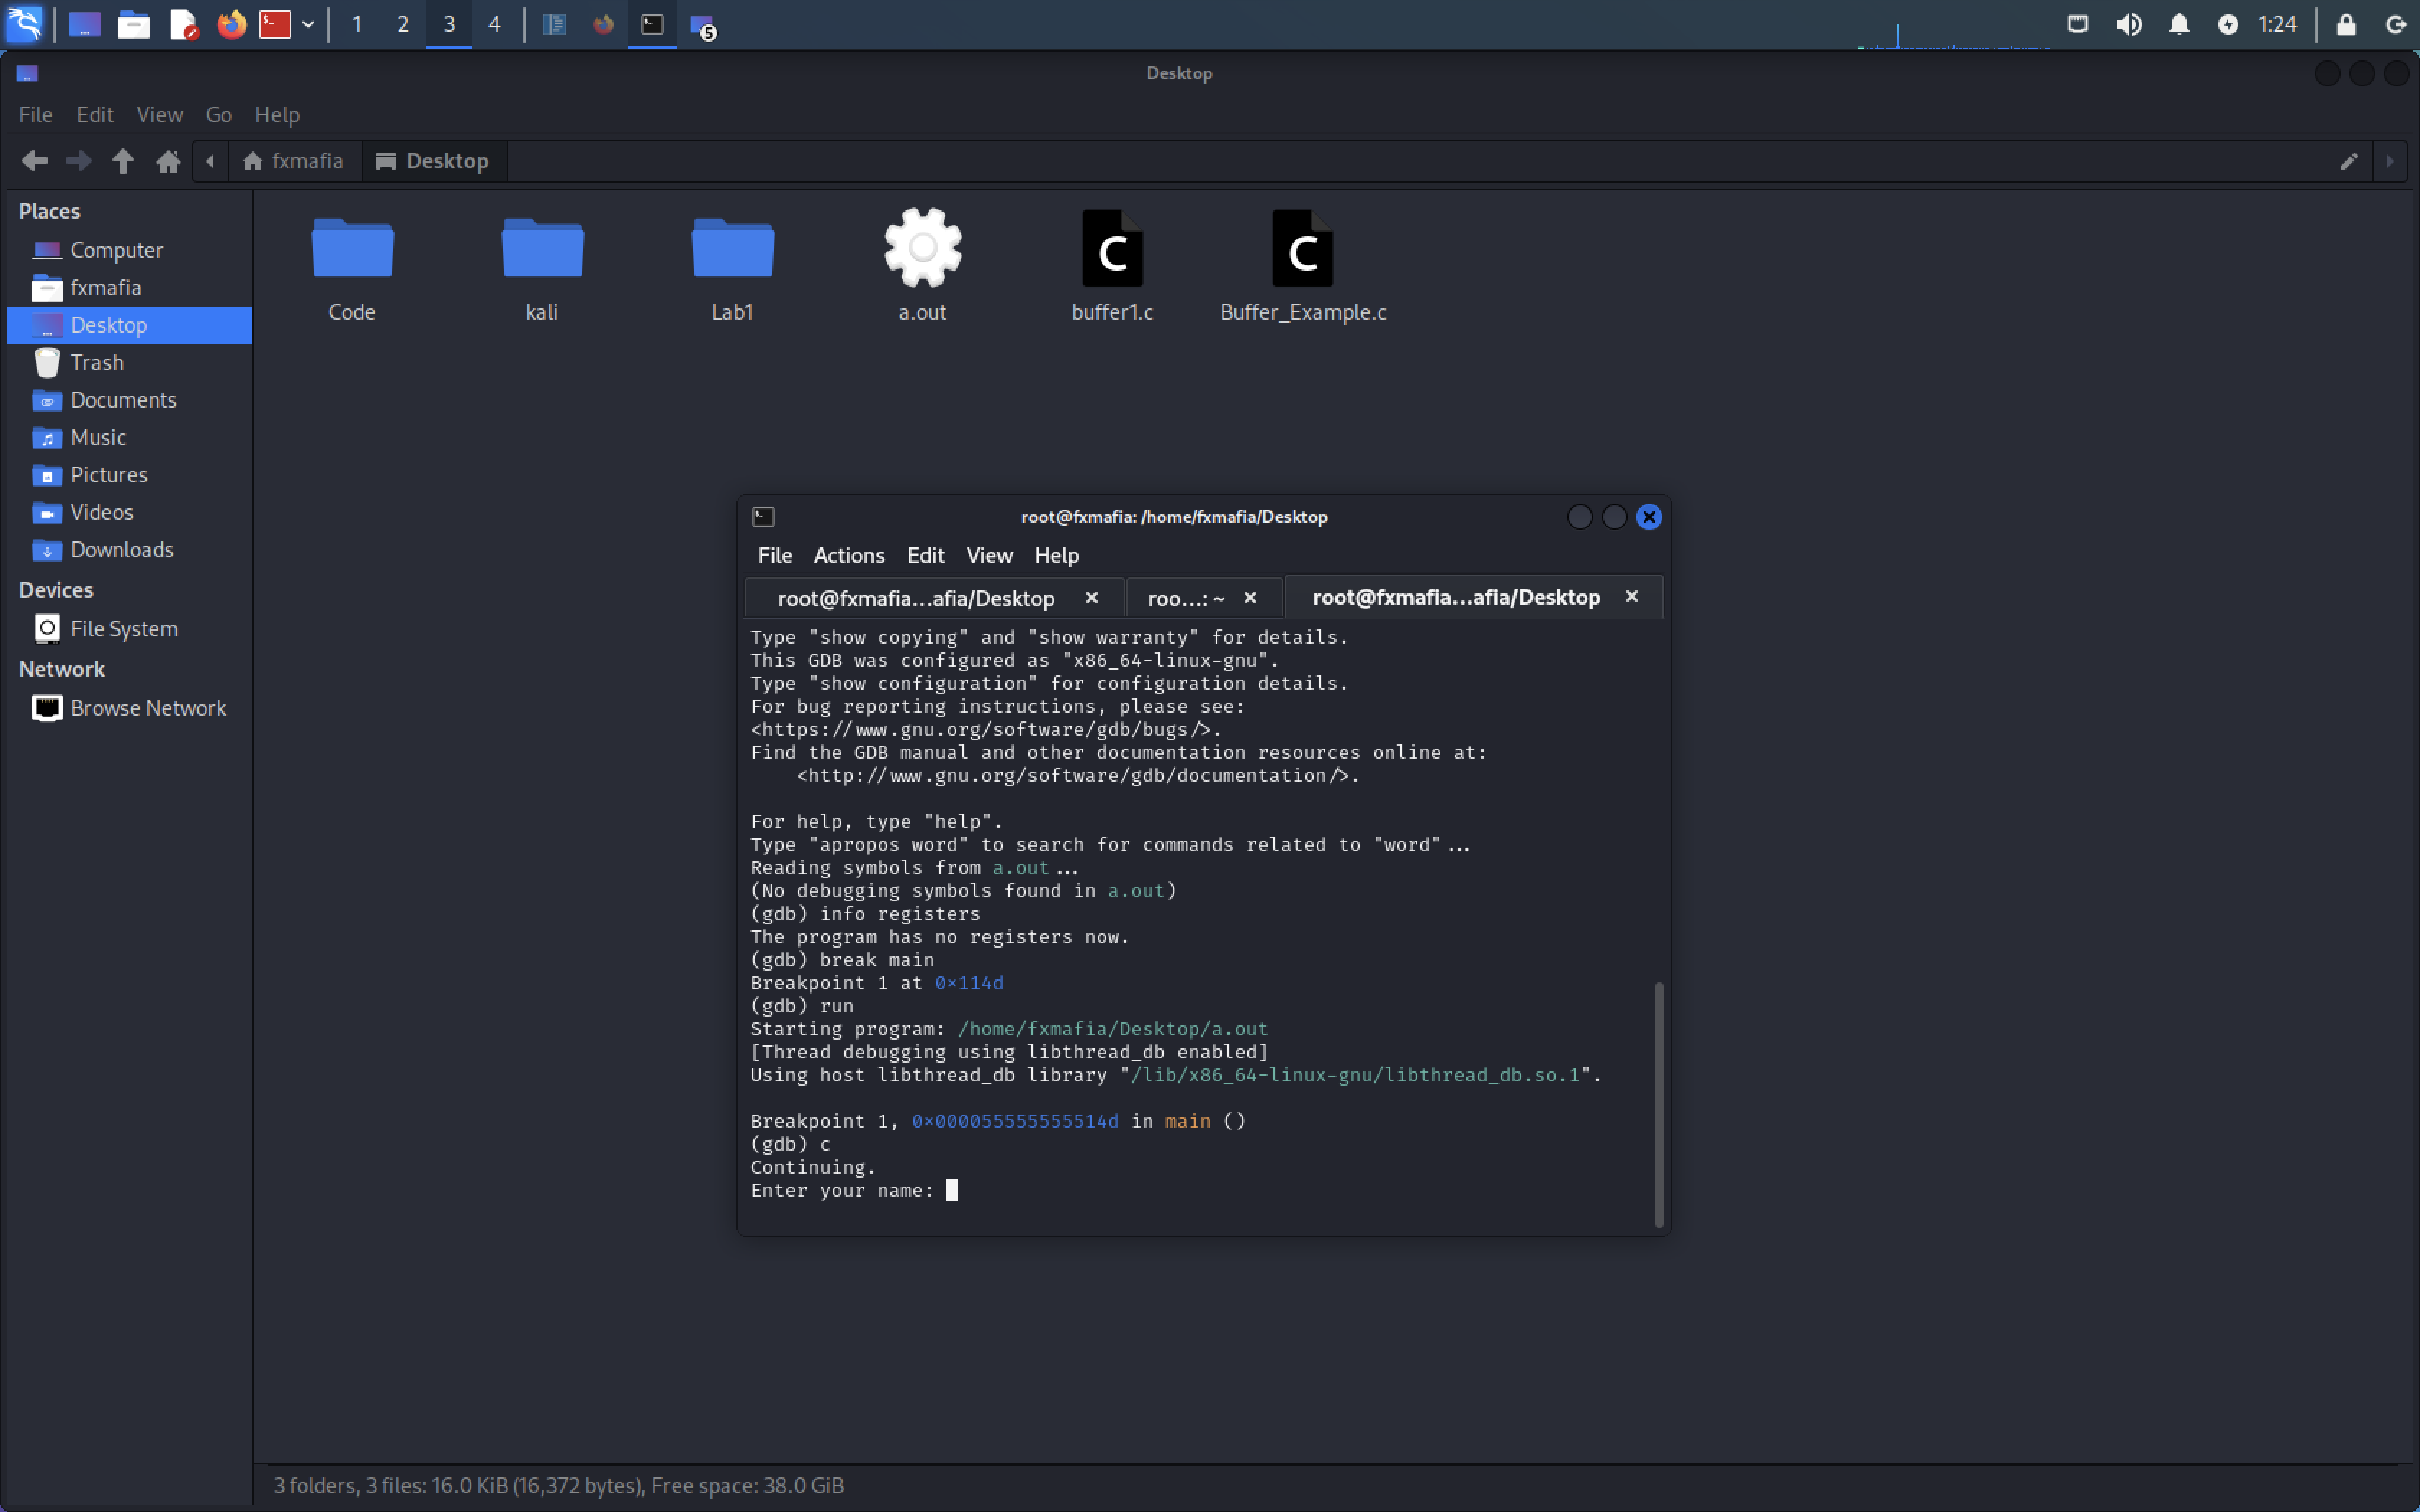The width and height of the screenshot is (2420, 1512).
Task: Click the Desktop breadcrumb button
Action: [434, 161]
